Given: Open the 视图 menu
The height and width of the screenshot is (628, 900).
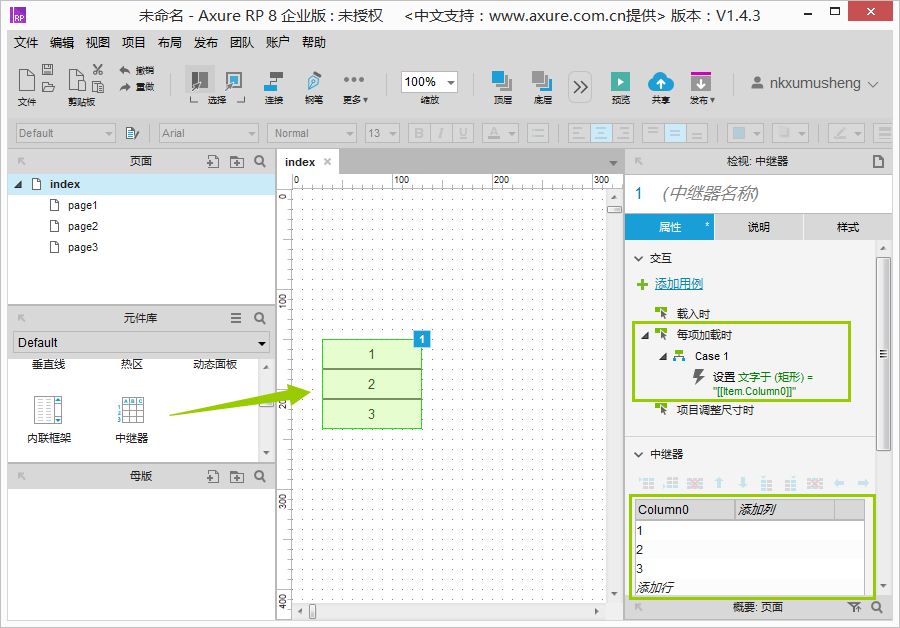Looking at the screenshot, I should pyautogui.click(x=98, y=42).
